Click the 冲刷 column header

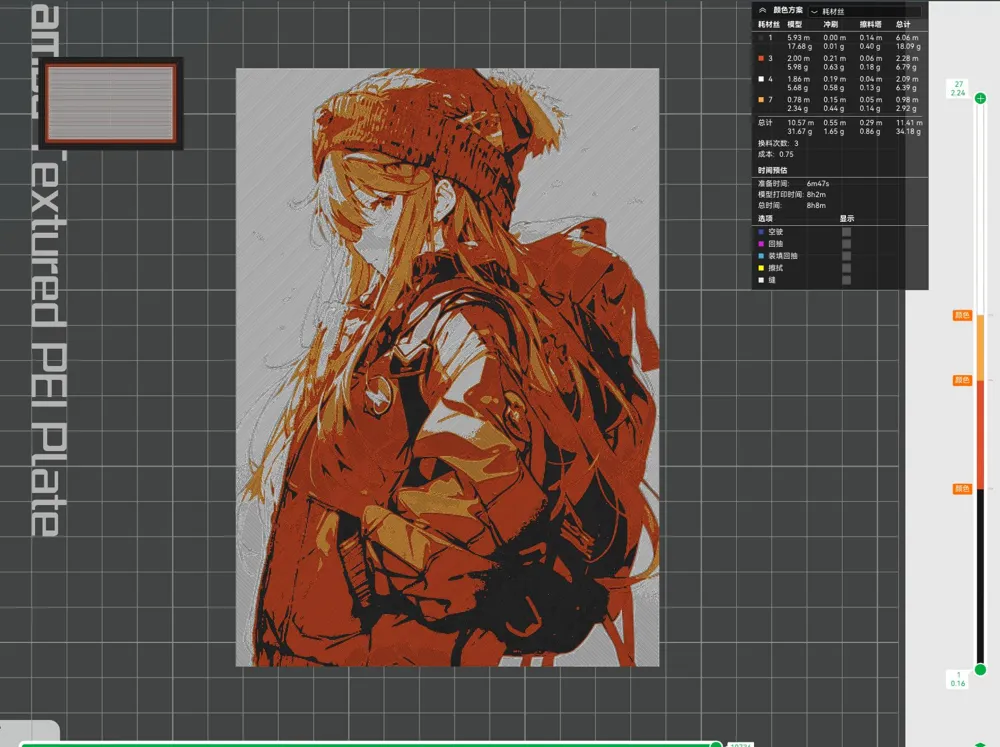point(830,24)
